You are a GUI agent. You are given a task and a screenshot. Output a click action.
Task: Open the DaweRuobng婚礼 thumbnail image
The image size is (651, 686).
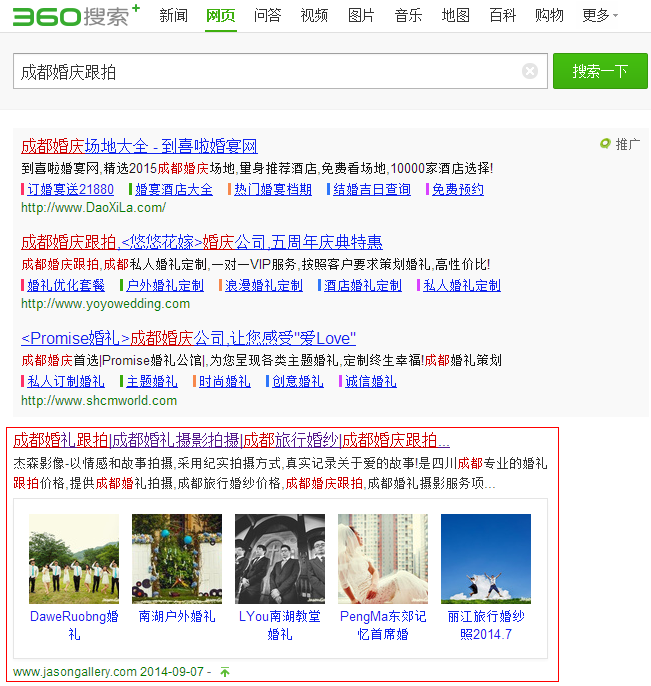click(x=74, y=558)
